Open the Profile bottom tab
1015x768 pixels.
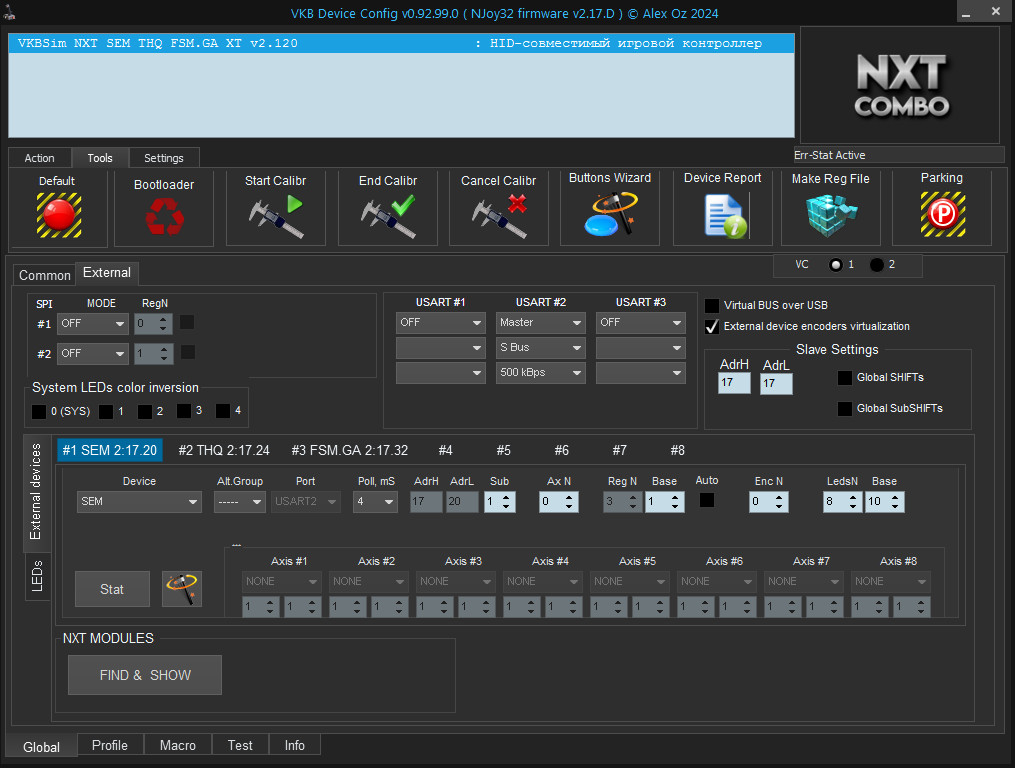[x=110, y=745]
